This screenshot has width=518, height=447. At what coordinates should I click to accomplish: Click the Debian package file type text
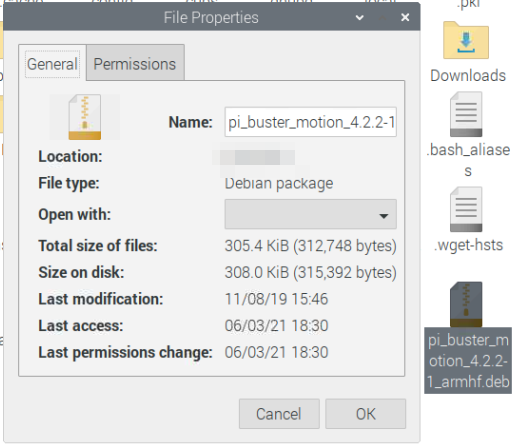tap(279, 183)
